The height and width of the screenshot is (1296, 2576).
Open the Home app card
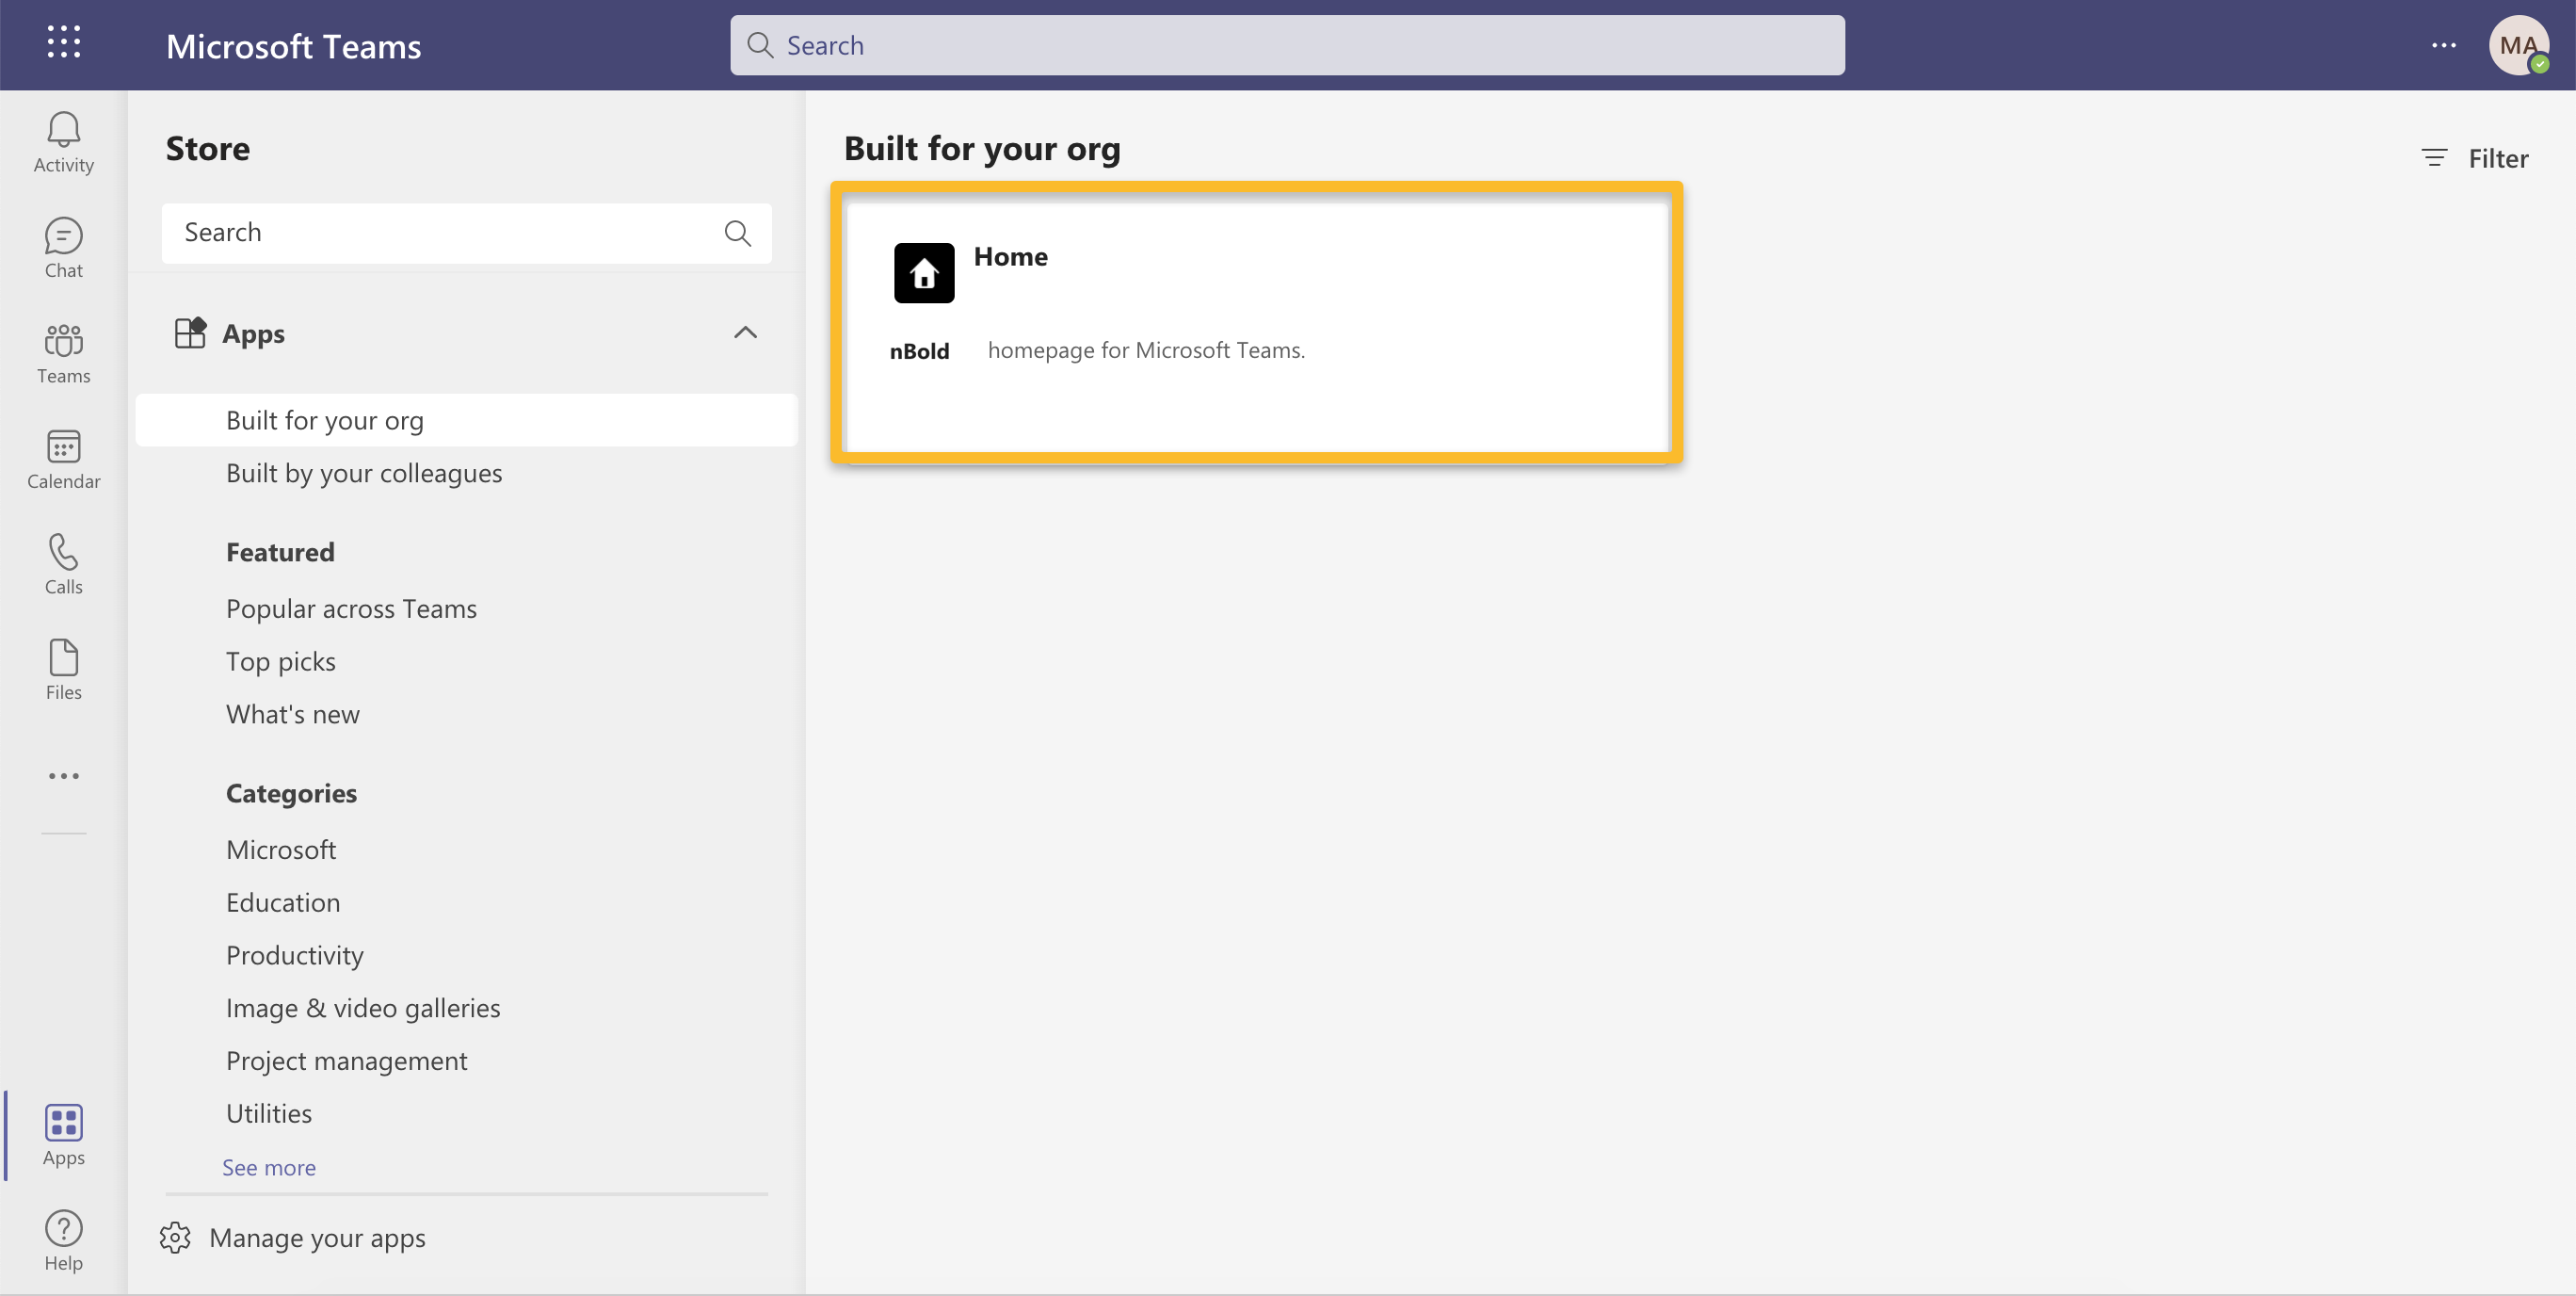point(1256,323)
